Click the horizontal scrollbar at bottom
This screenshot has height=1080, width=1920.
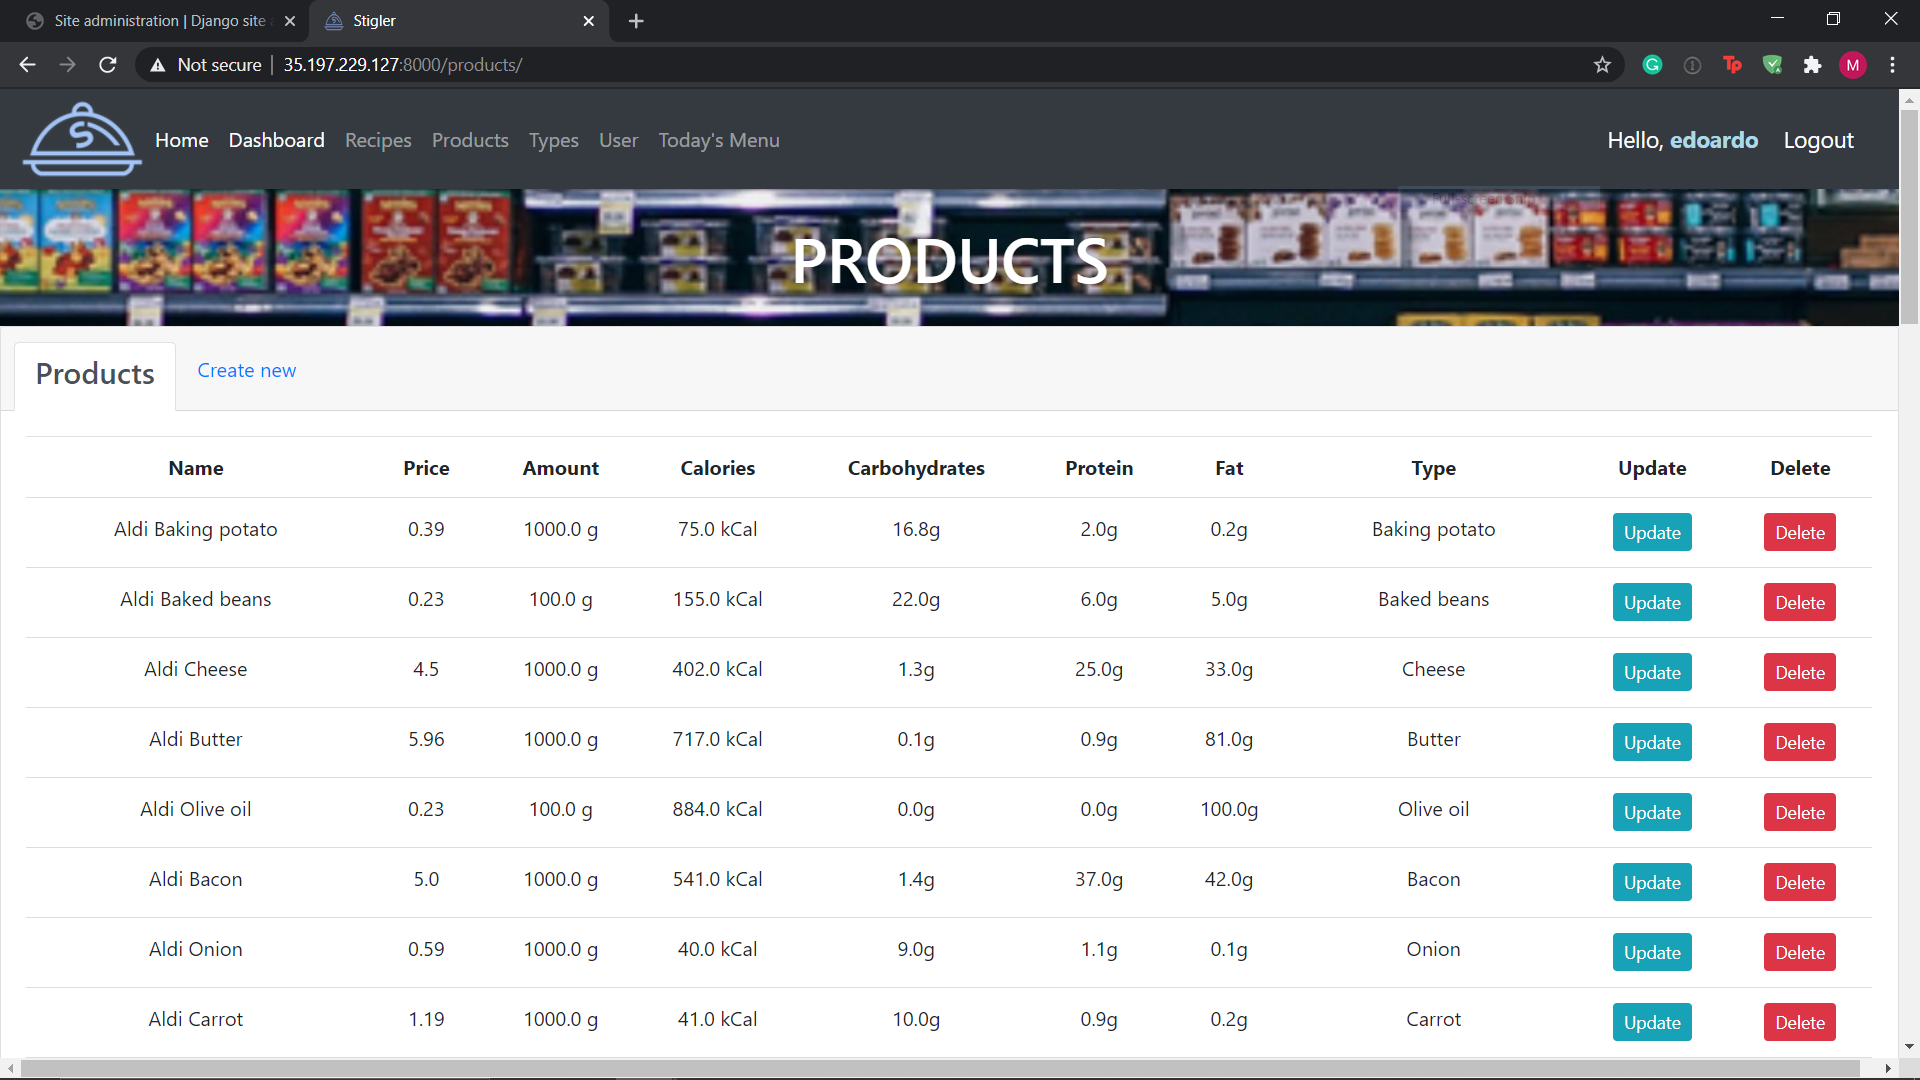coord(940,1068)
